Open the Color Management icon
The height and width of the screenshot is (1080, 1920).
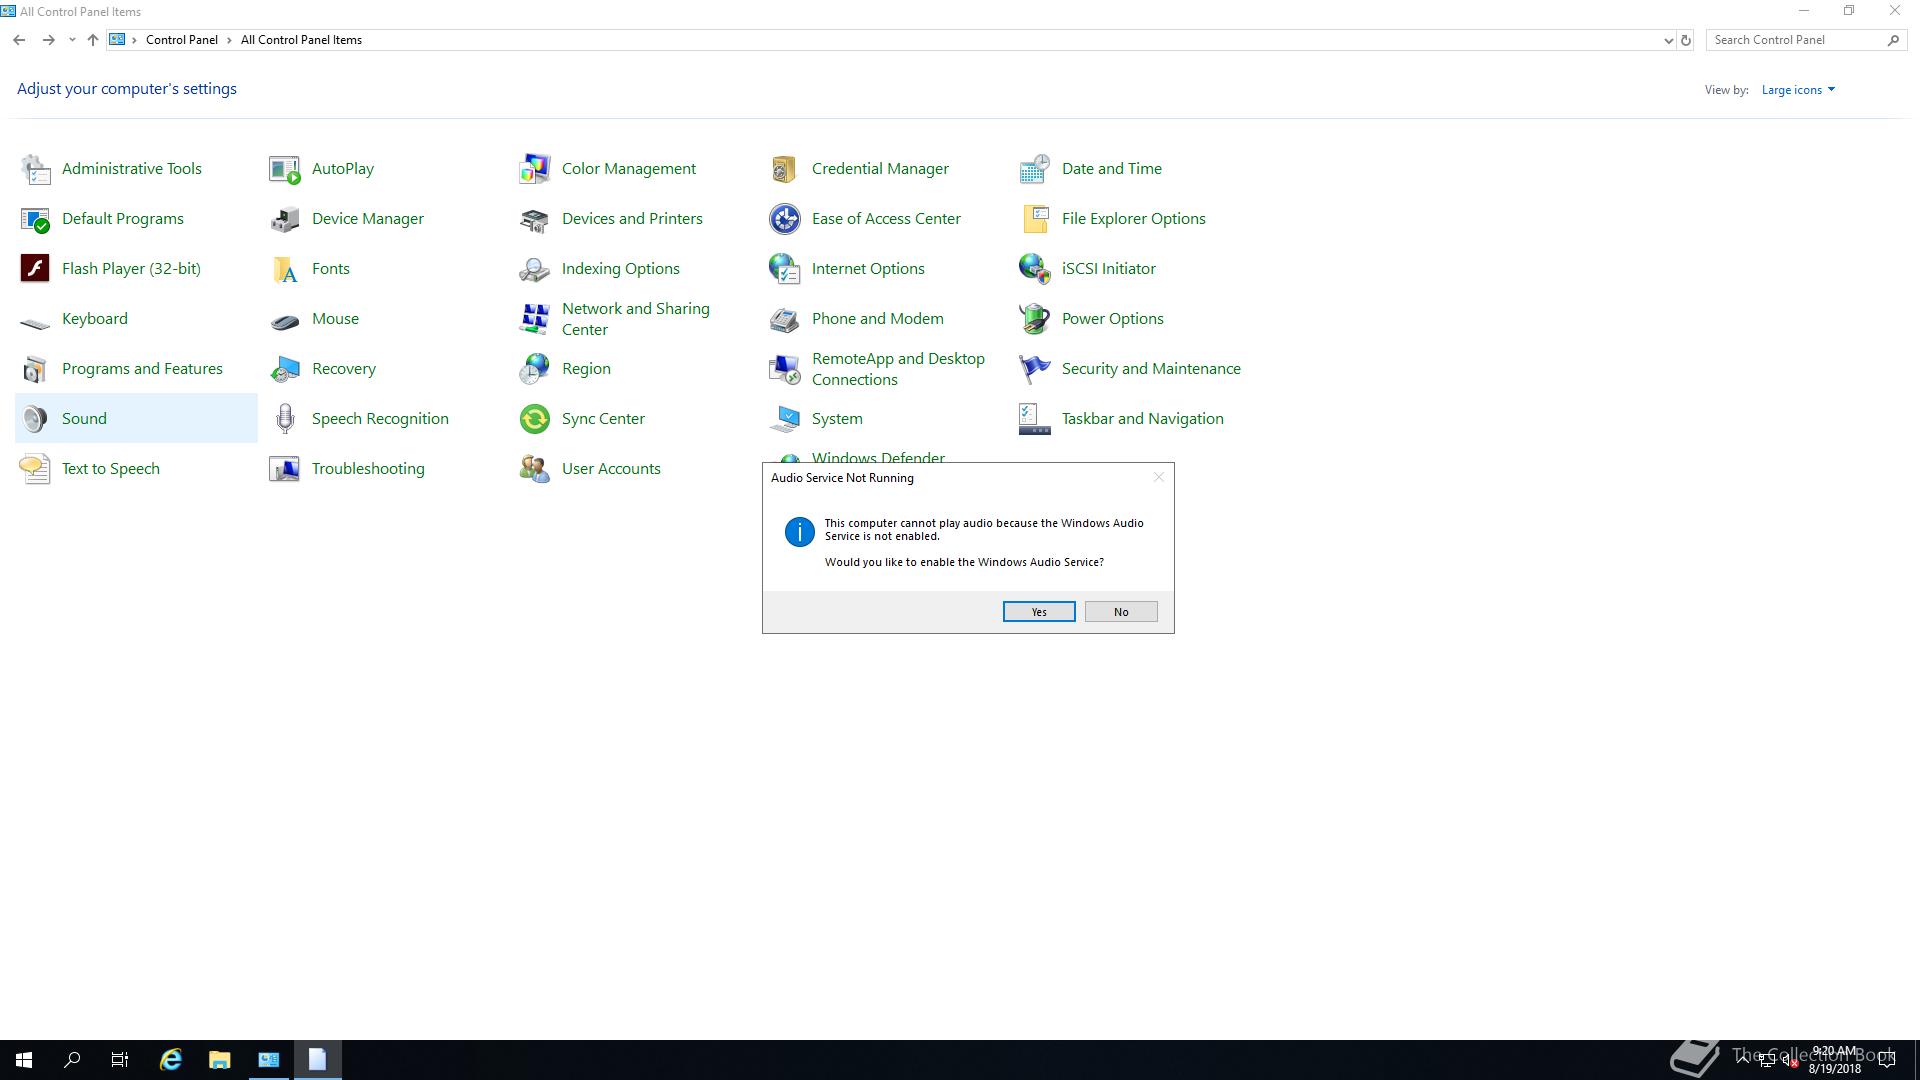coord(535,169)
